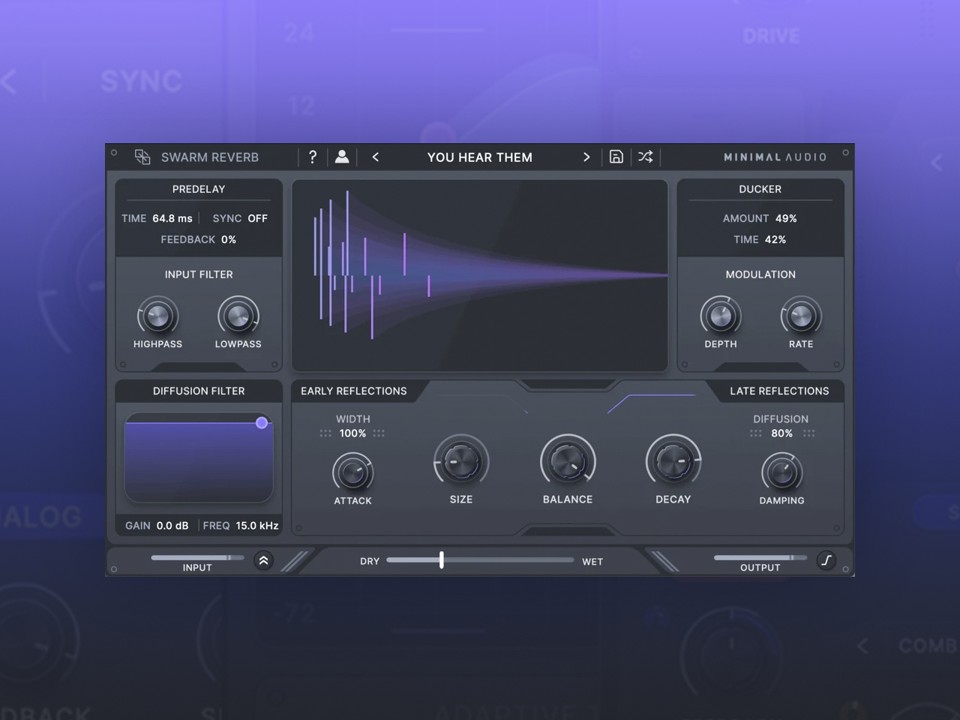The image size is (960, 720).
Task: Click the OUTPUT level slider
Action: click(x=760, y=558)
